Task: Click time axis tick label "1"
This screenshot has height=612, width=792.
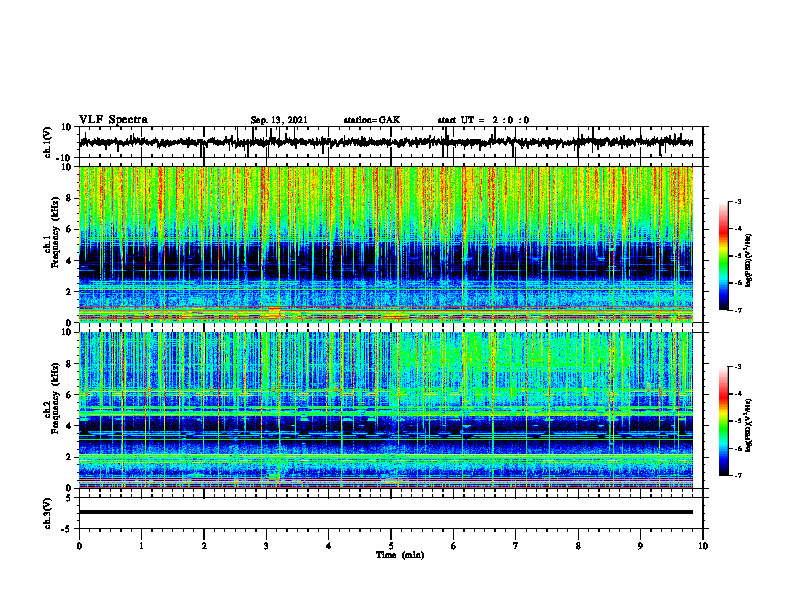Action: point(141,546)
